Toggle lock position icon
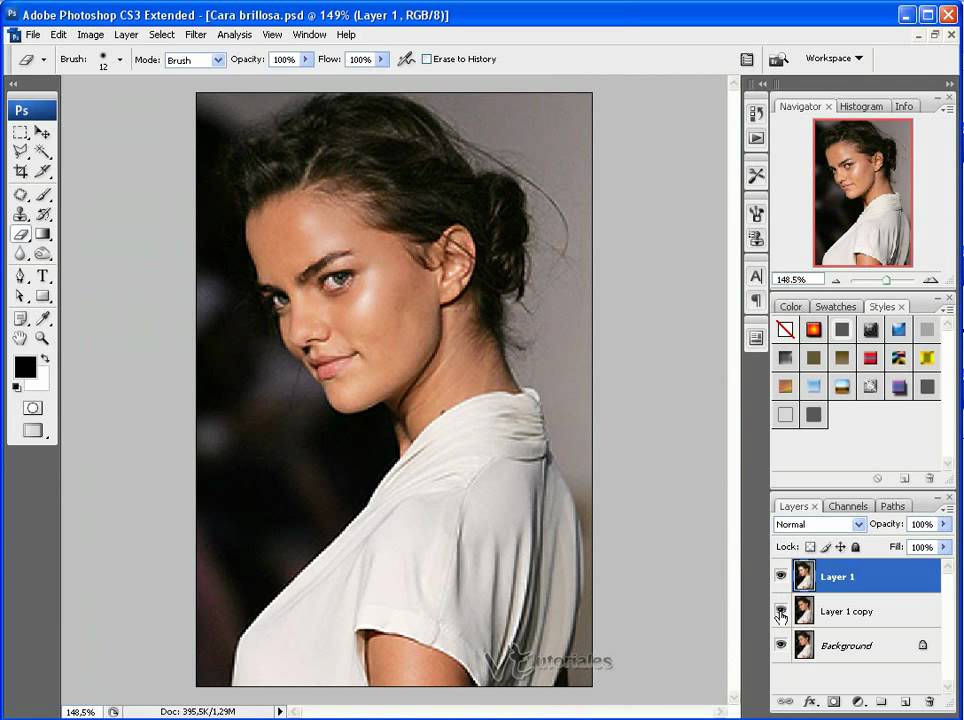The image size is (964, 720). (840, 547)
